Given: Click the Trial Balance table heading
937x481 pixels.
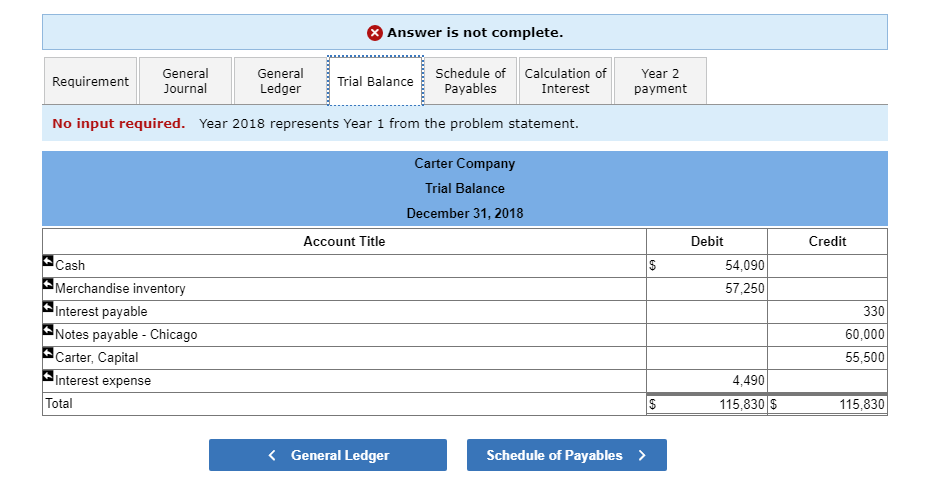Looking at the screenshot, I should click(465, 189).
